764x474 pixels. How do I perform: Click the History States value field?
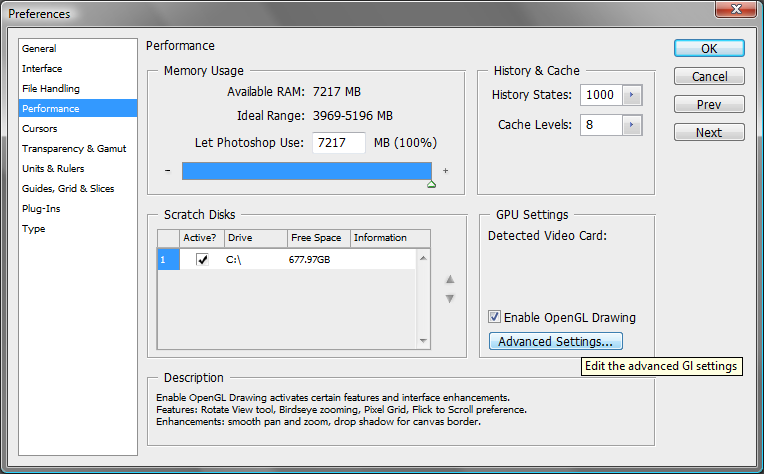(x=601, y=95)
